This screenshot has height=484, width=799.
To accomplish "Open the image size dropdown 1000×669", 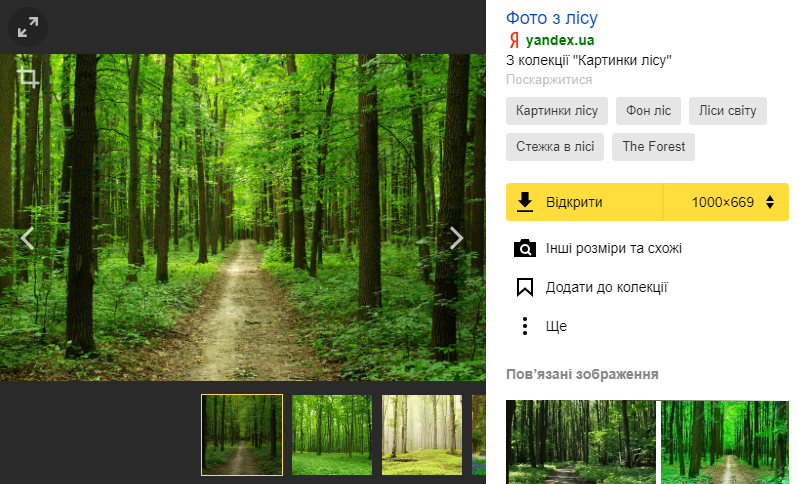I will (x=726, y=202).
